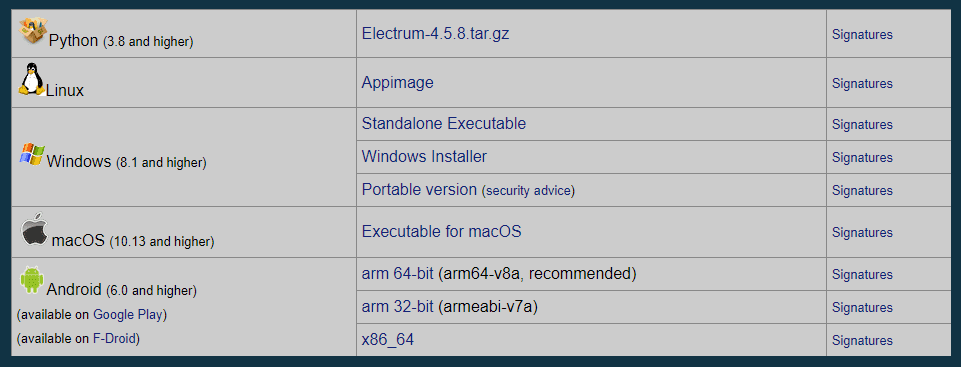This screenshot has width=961, height=367.
Task: Open the security advice link
Action: (x=528, y=191)
